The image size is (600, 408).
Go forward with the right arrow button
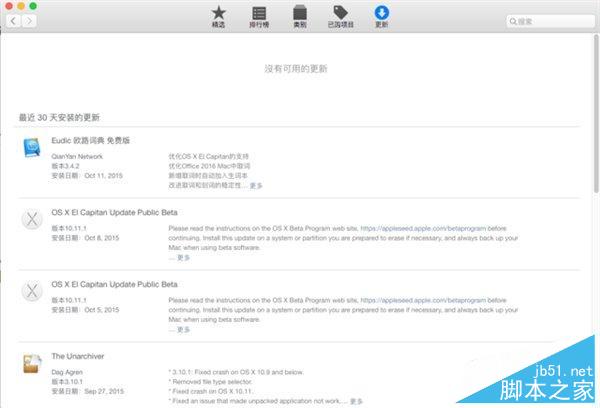(29, 21)
